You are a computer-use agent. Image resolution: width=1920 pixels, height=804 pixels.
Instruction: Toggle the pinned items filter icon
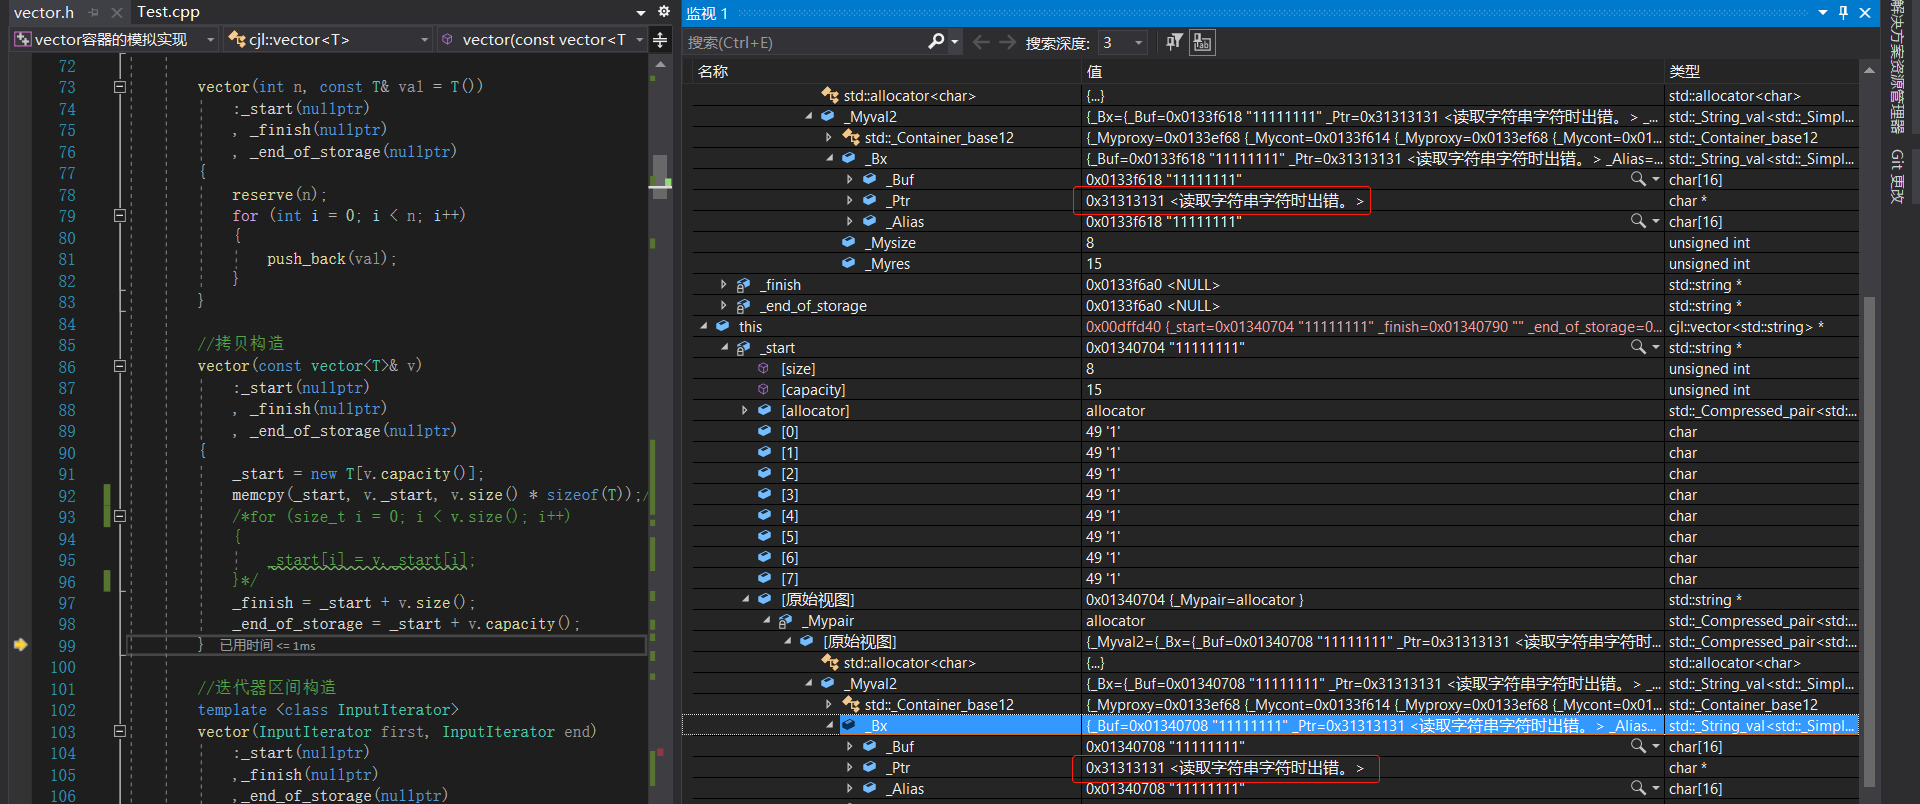1174,42
